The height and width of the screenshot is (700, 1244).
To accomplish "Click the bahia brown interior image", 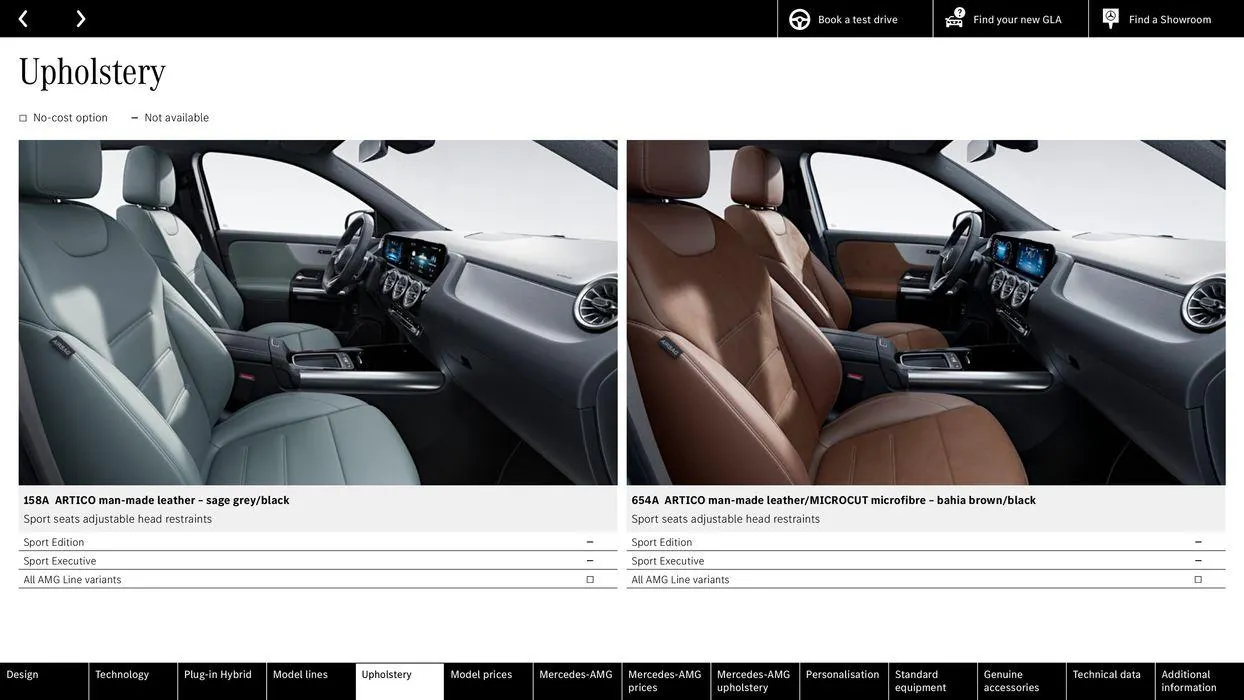I will click(926, 312).
